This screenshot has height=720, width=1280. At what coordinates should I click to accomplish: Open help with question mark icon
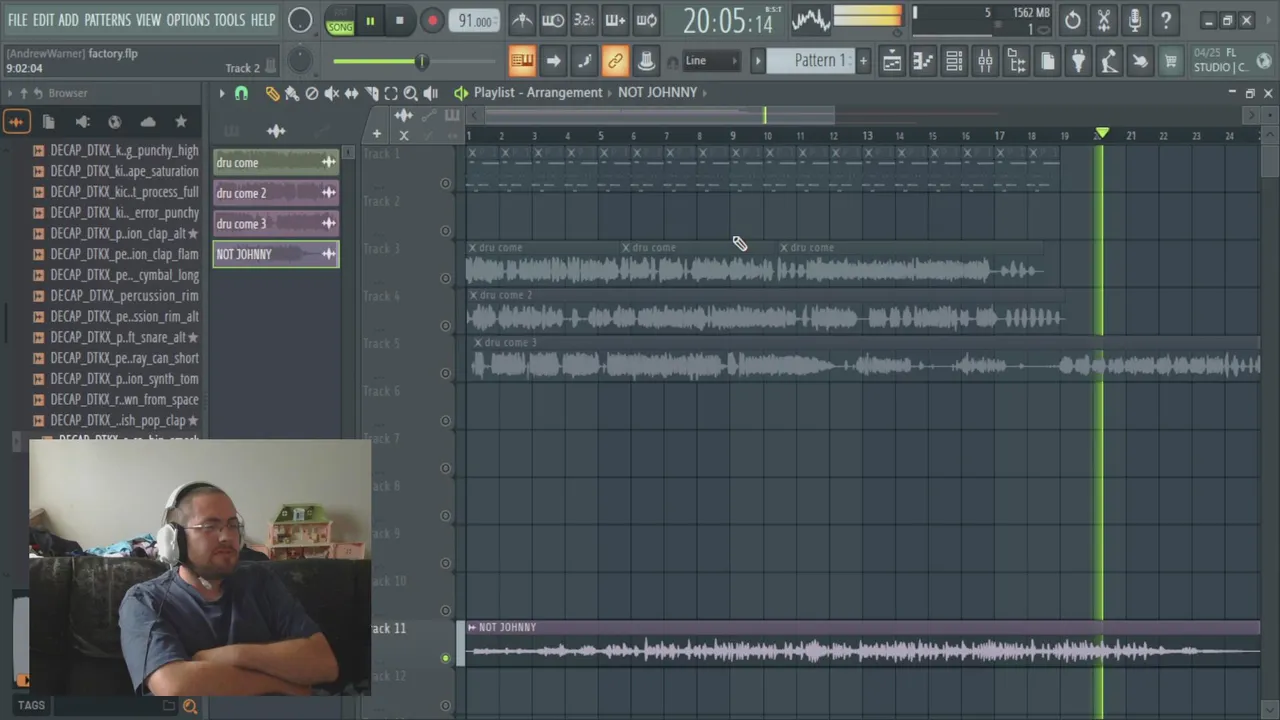[1165, 20]
